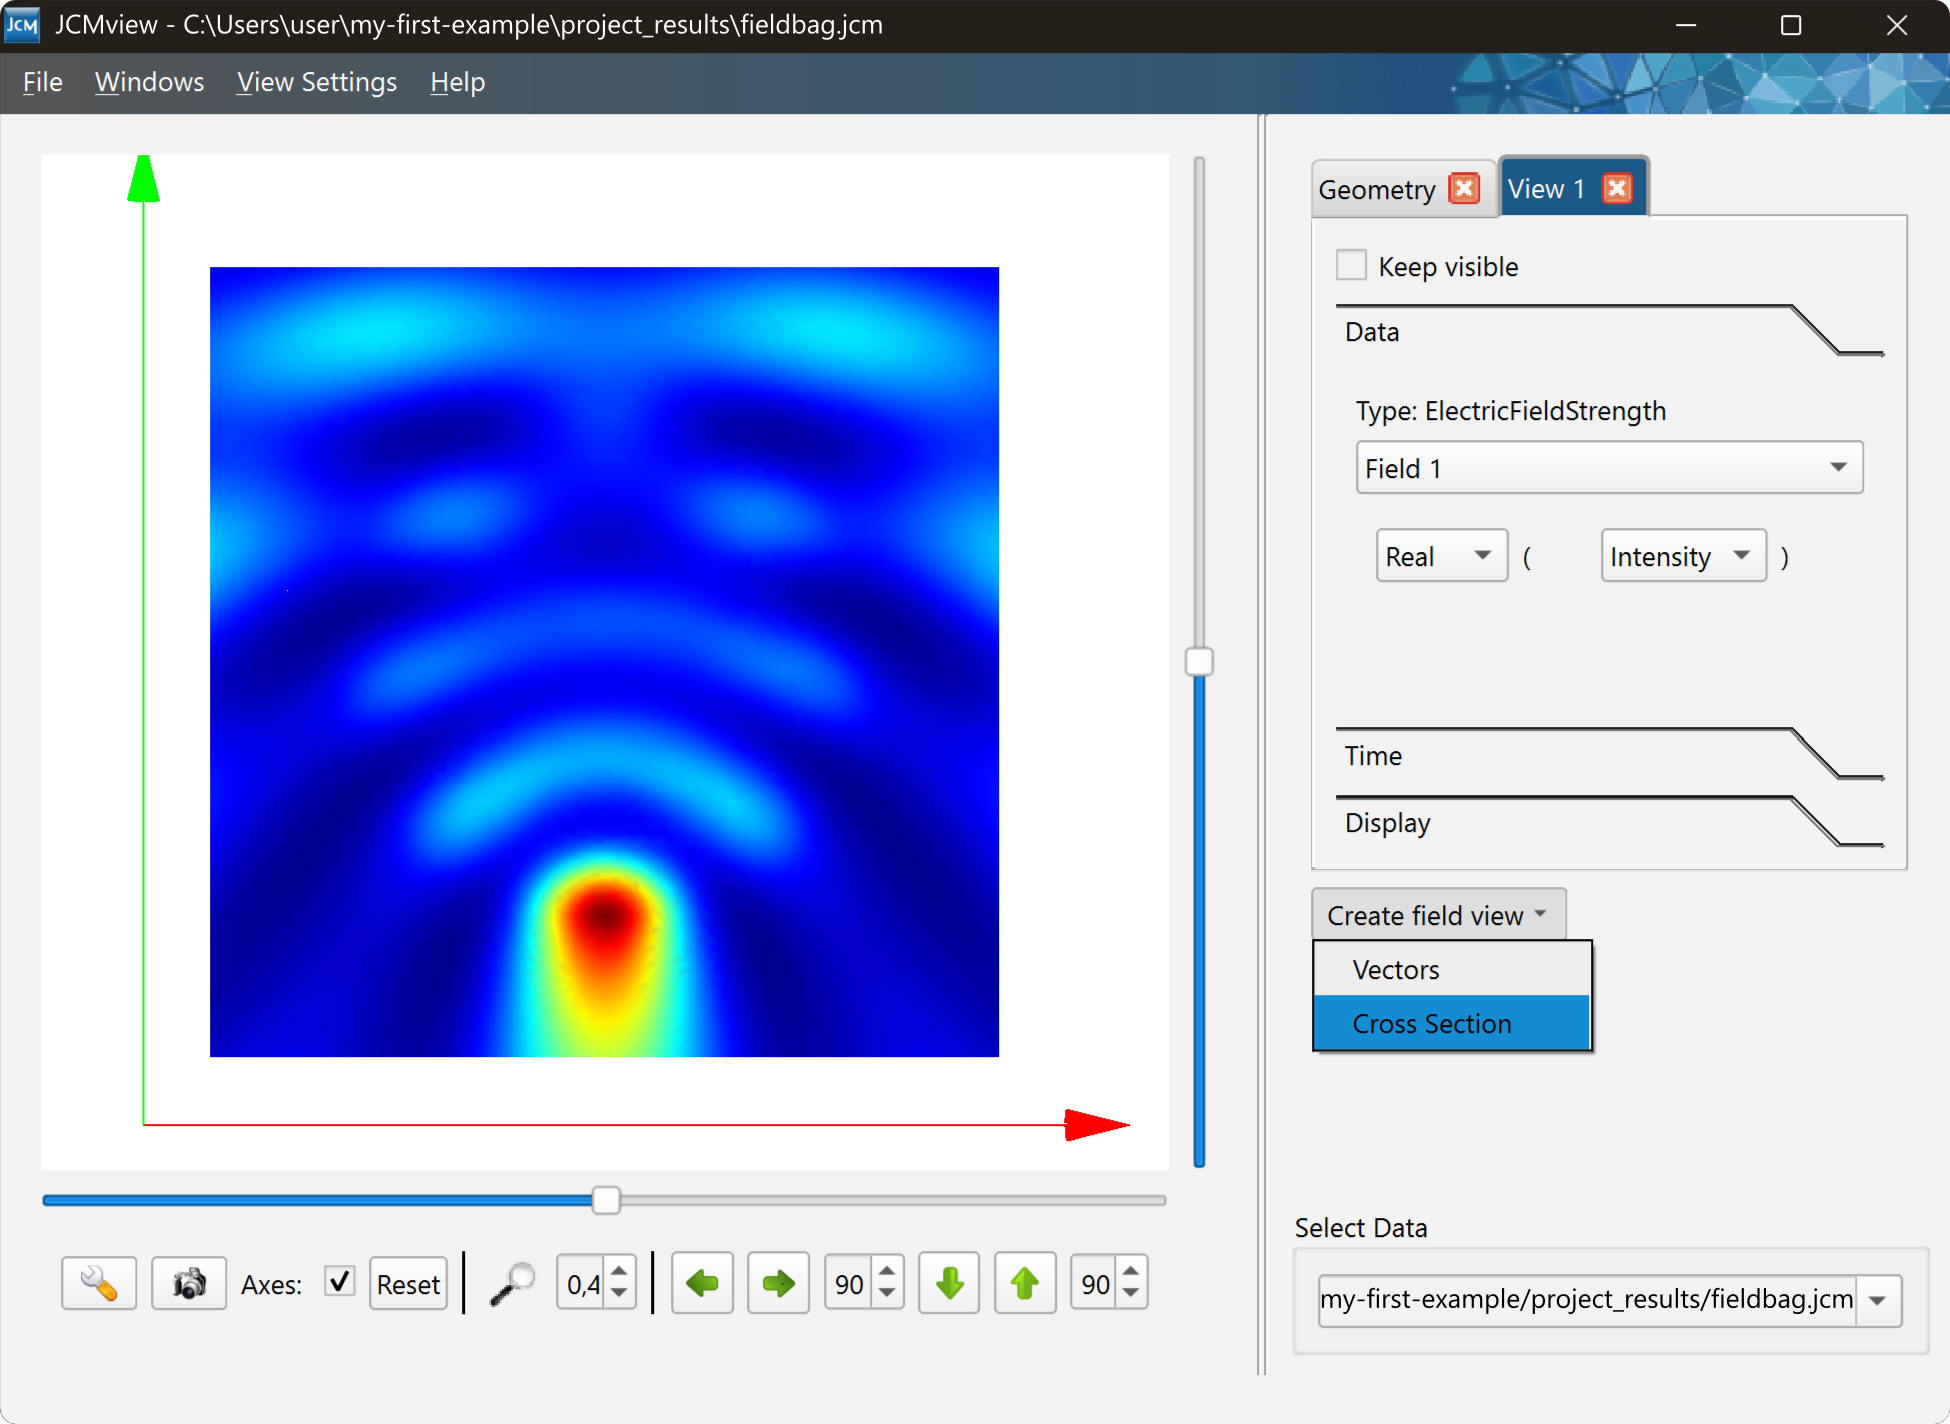This screenshot has width=1950, height=1424.
Task: Close the View 1 tab
Action: [x=1617, y=188]
